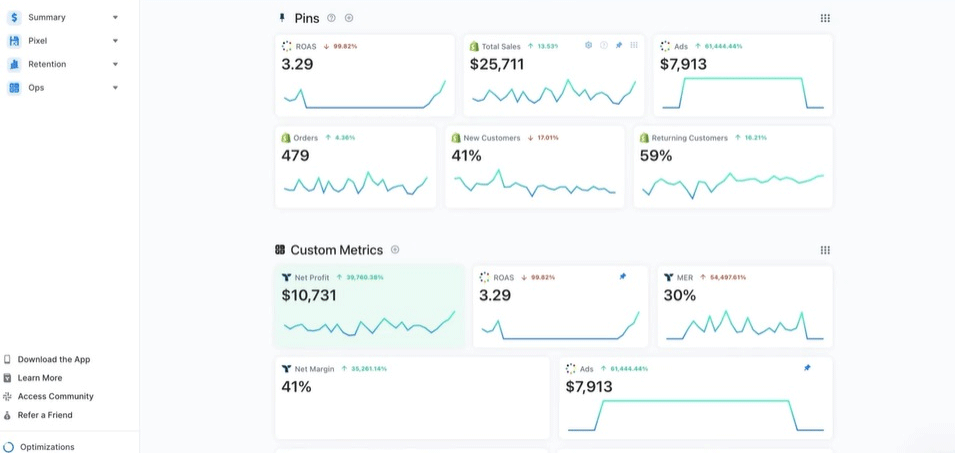Open the Pins section grid layout icon
Image resolution: width=955 pixels, height=453 pixels.
(825, 18)
